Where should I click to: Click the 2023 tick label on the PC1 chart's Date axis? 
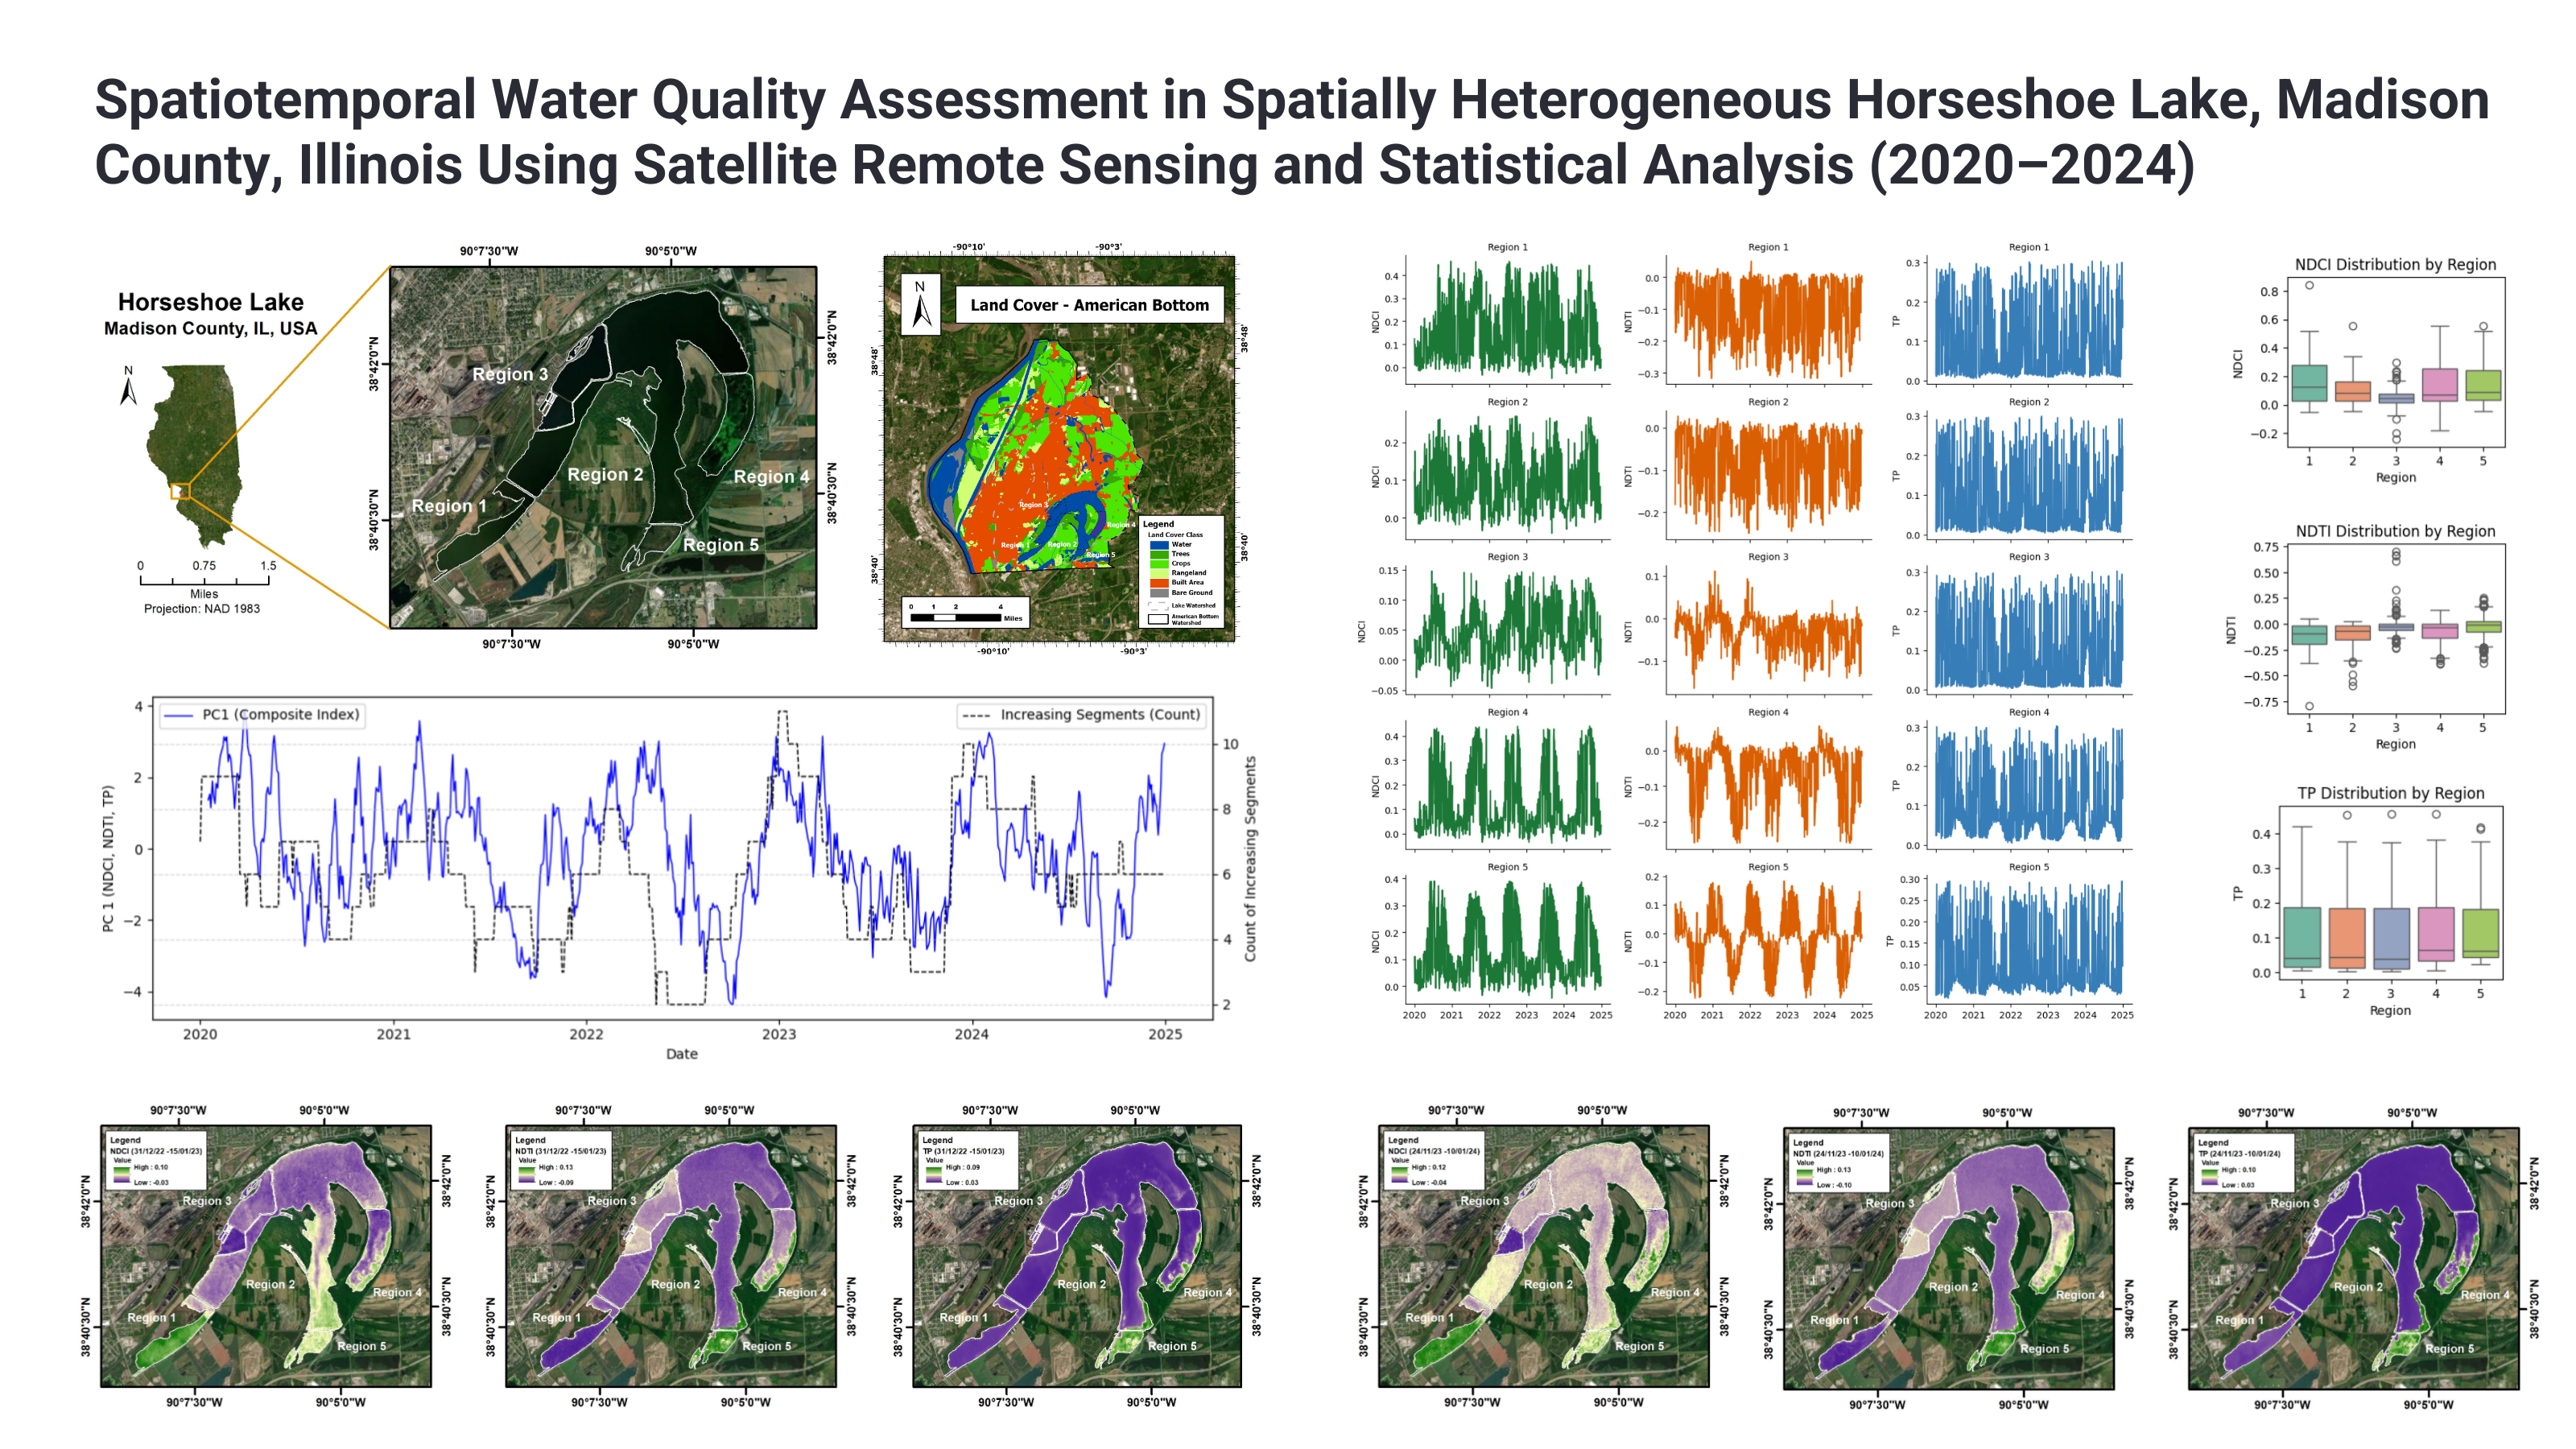tap(779, 1034)
